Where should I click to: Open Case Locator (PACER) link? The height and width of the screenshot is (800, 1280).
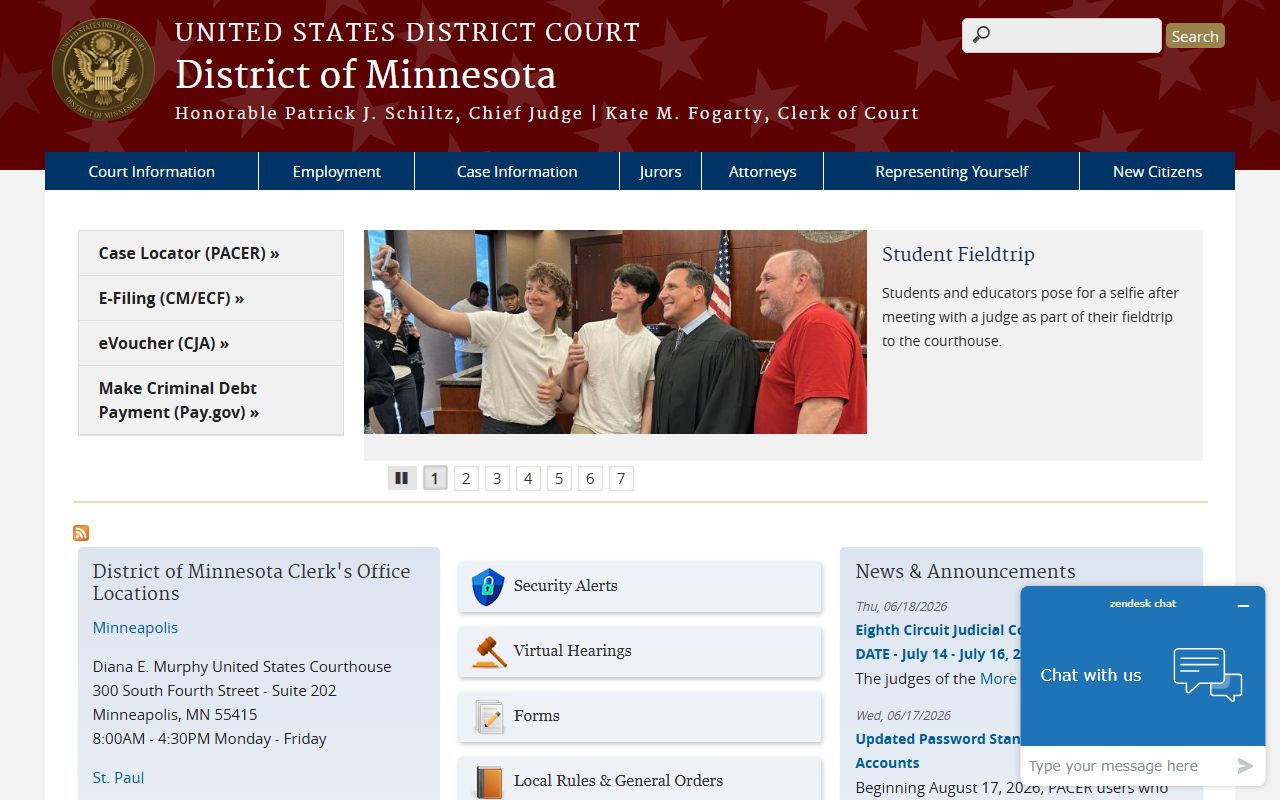(211, 253)
